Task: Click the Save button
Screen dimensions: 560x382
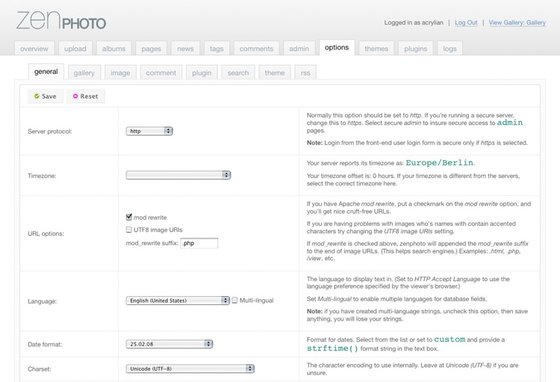Action: click(x=45, y=96)
